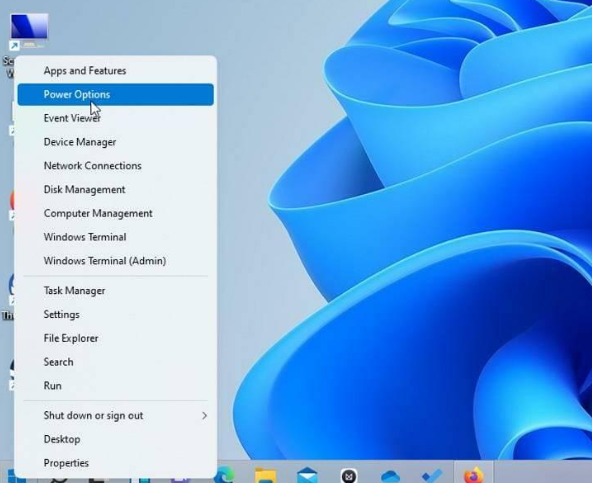Launch Firefox from the taskbar
The height and width of the screenshot is (483, 592).
(x=473, y=475)
